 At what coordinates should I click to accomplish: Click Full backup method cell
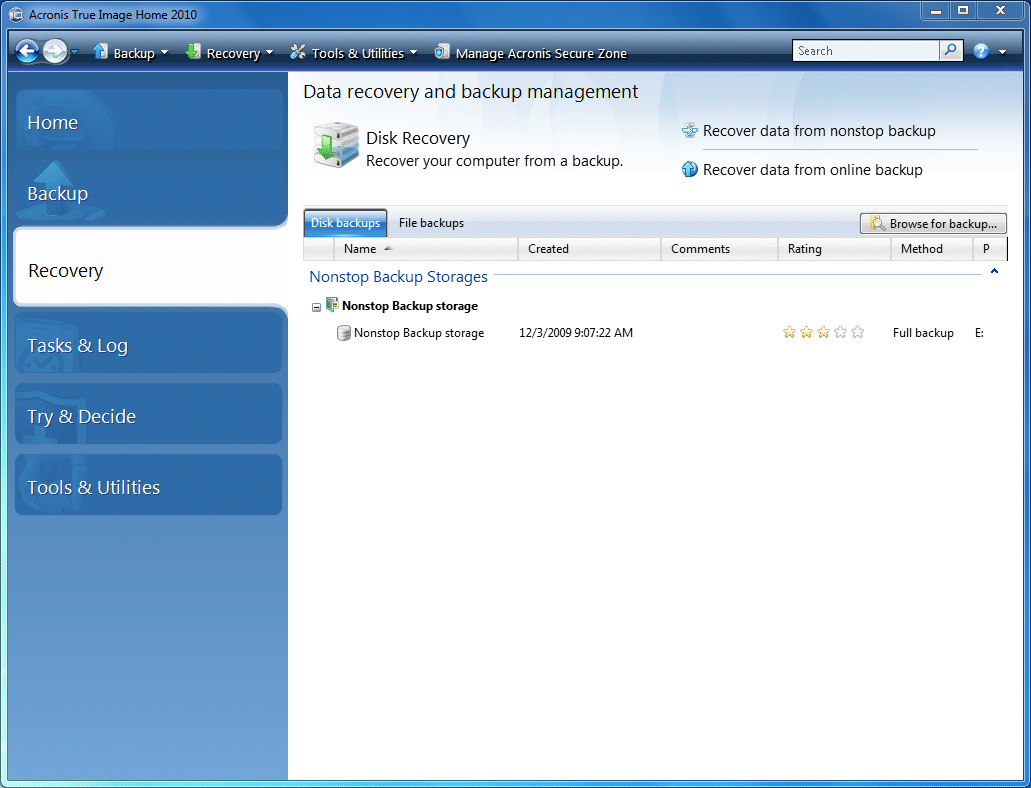(923, 333)
